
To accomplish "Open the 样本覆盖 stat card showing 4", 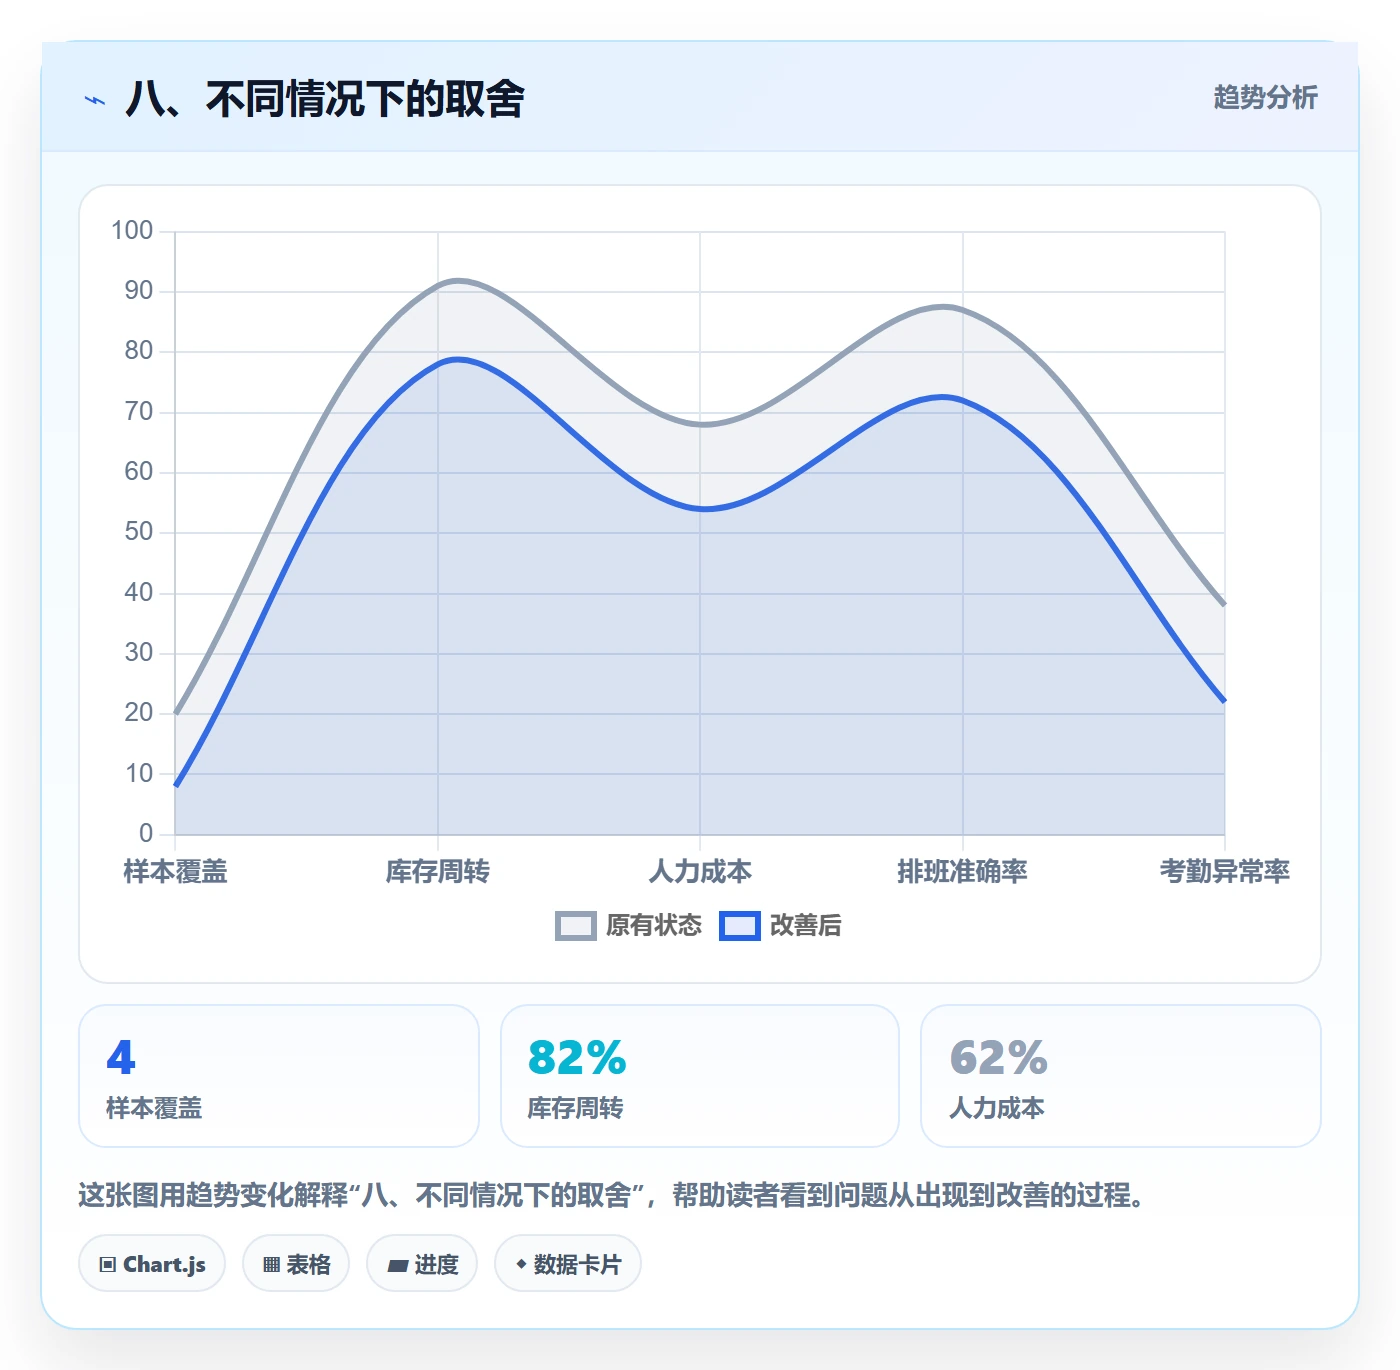I will 279,1076.
